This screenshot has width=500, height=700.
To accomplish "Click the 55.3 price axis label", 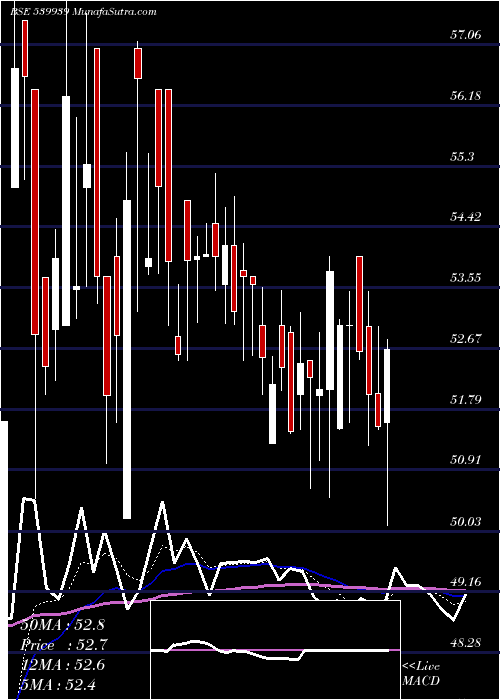I will pyautogui.click(x=462, y=156).
